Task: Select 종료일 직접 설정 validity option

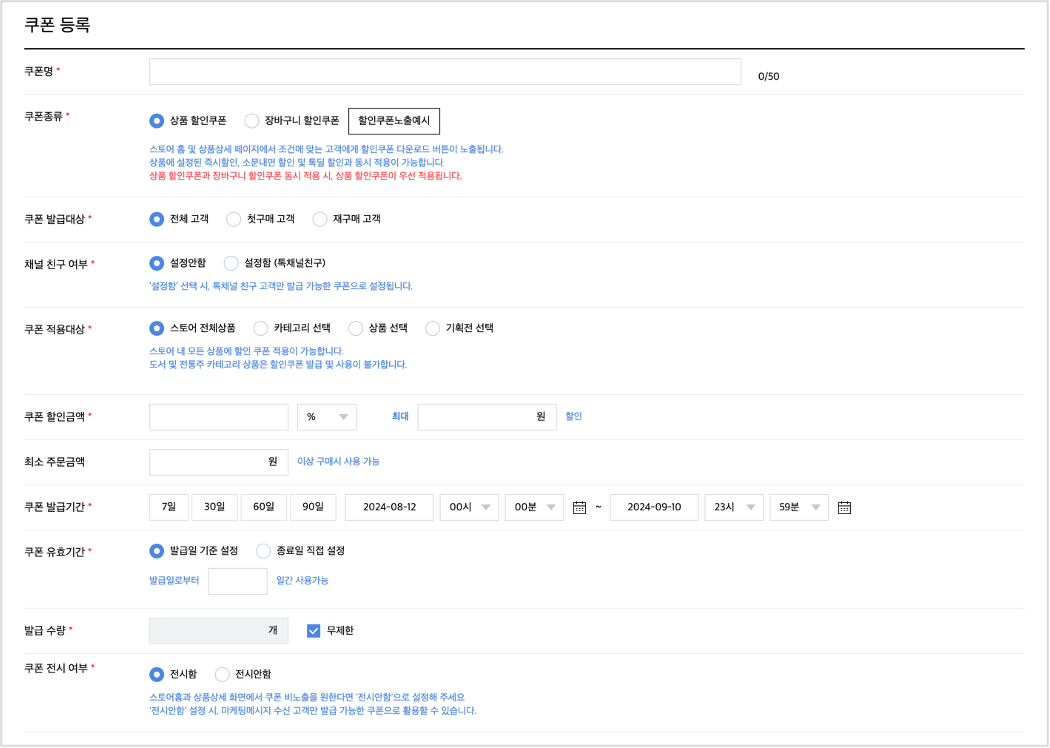Action: [264, 550]
